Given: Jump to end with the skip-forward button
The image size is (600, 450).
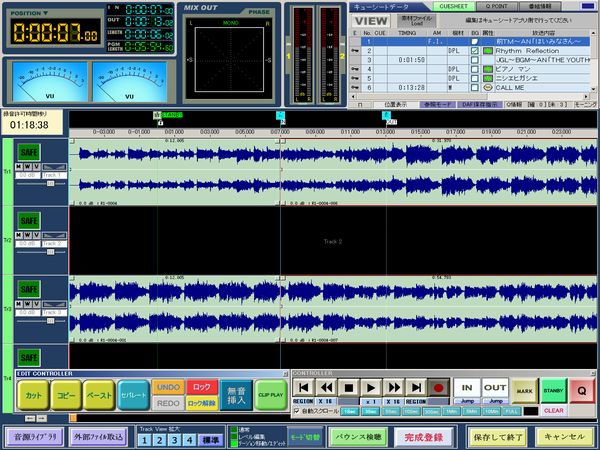Looking at the screenshot, I should point(414,387).
